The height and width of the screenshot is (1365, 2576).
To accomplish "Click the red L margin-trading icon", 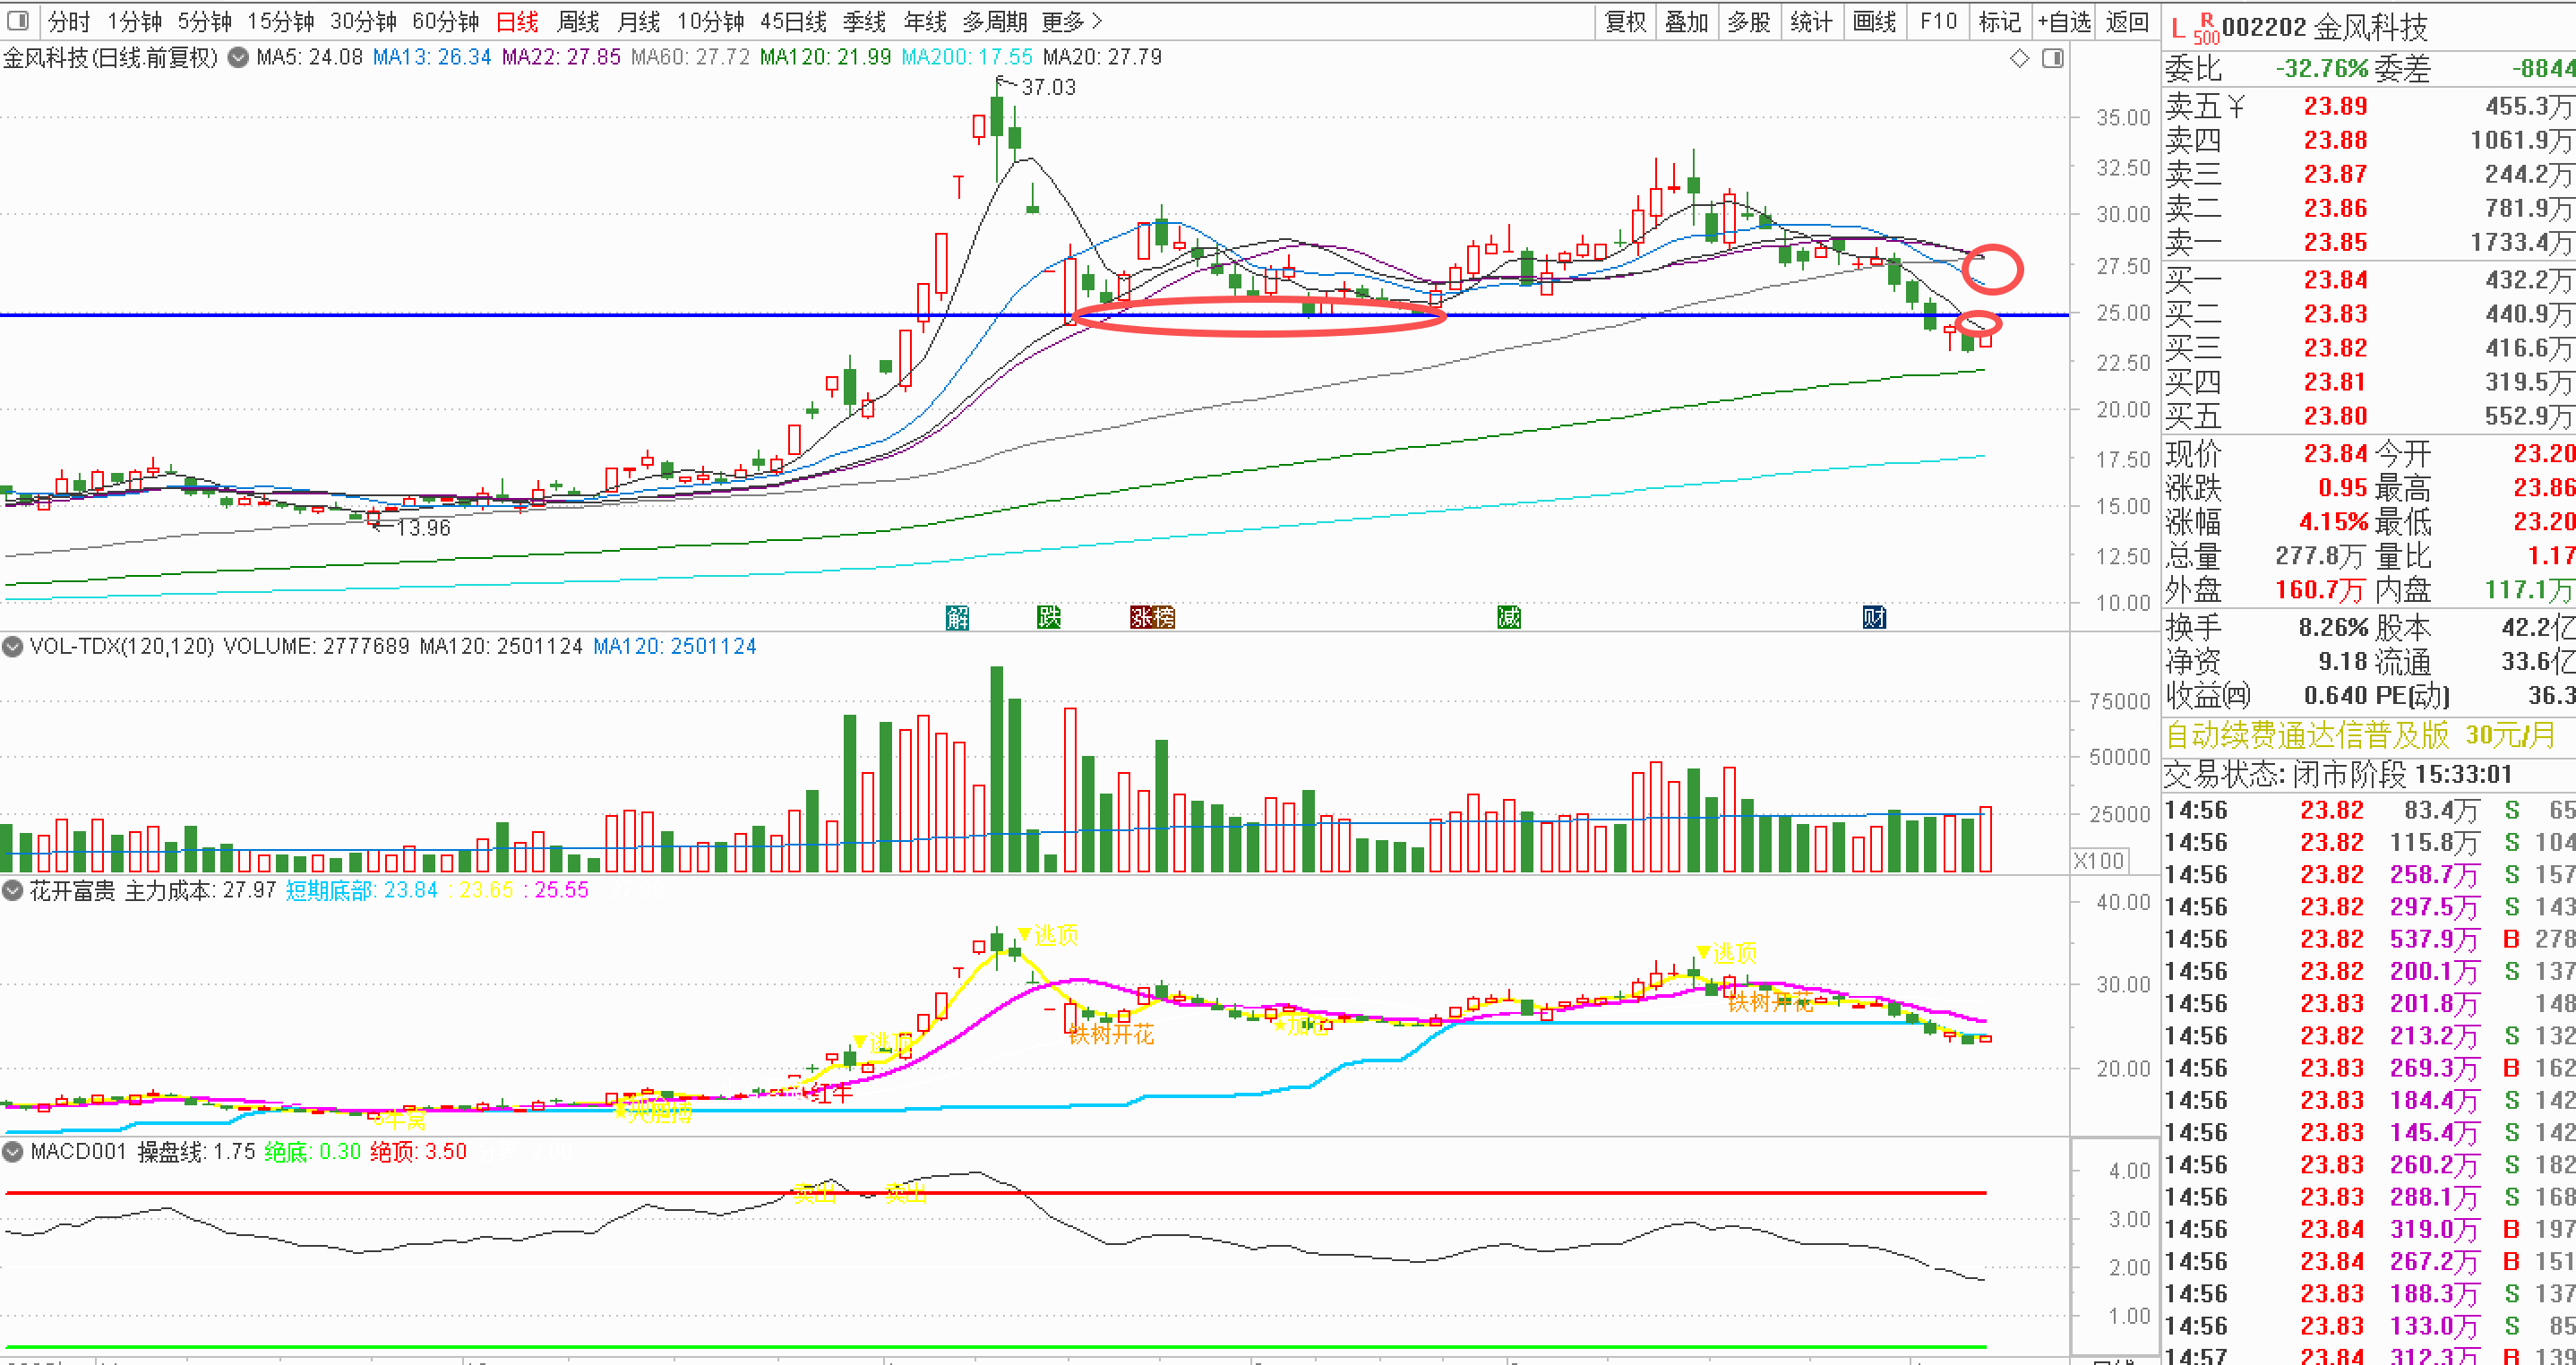I will tap(2178, 29).
